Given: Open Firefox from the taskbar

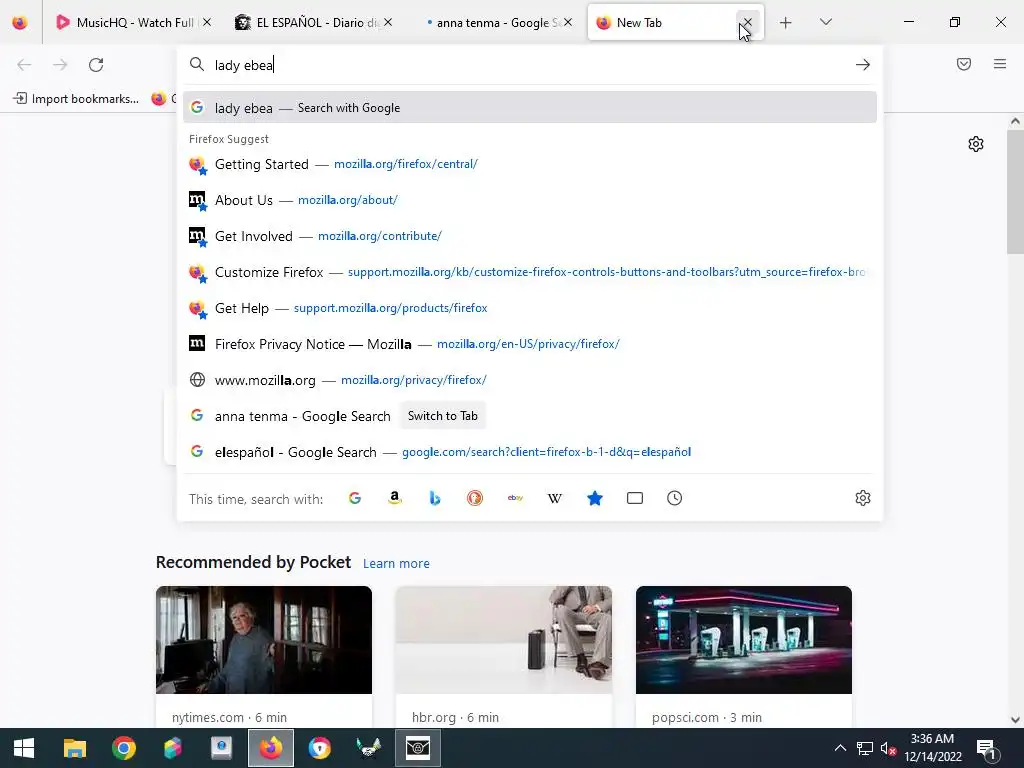Looking at the screenshot, I should pyautogui.click(x=270, y=748).
